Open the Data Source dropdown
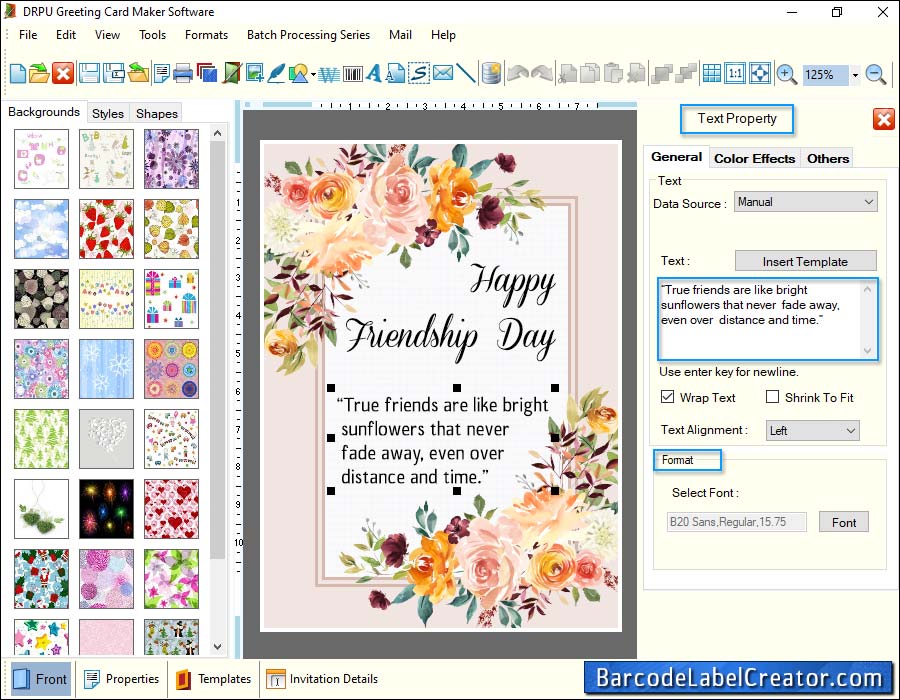The image size is (900, 700). [x=805, y=202]
